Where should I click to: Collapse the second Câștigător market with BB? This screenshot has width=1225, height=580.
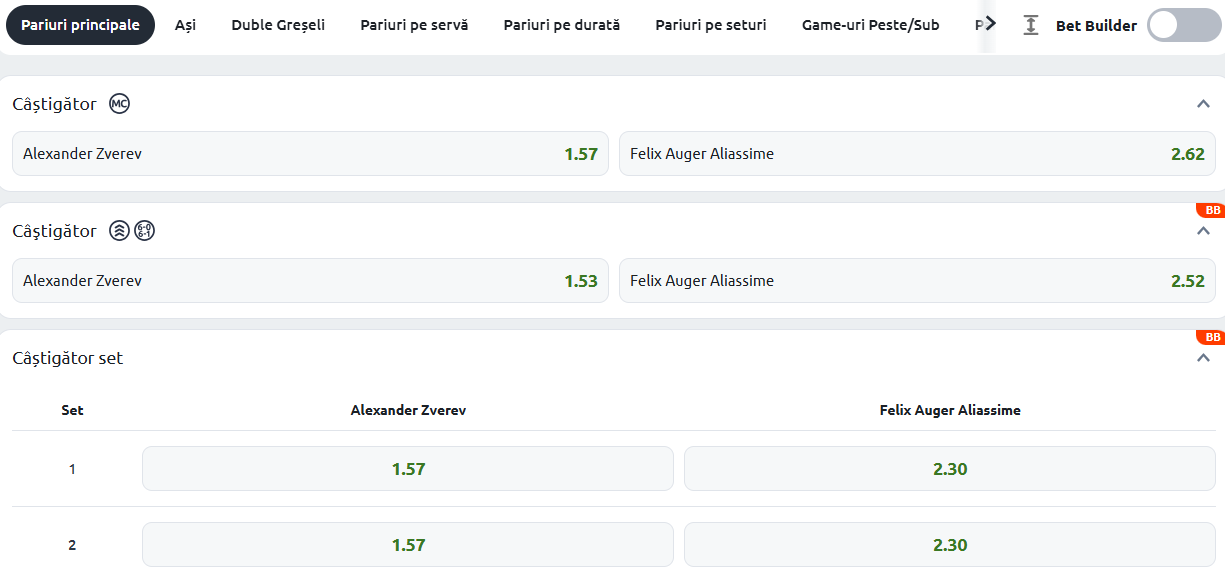pos(1203,231)
